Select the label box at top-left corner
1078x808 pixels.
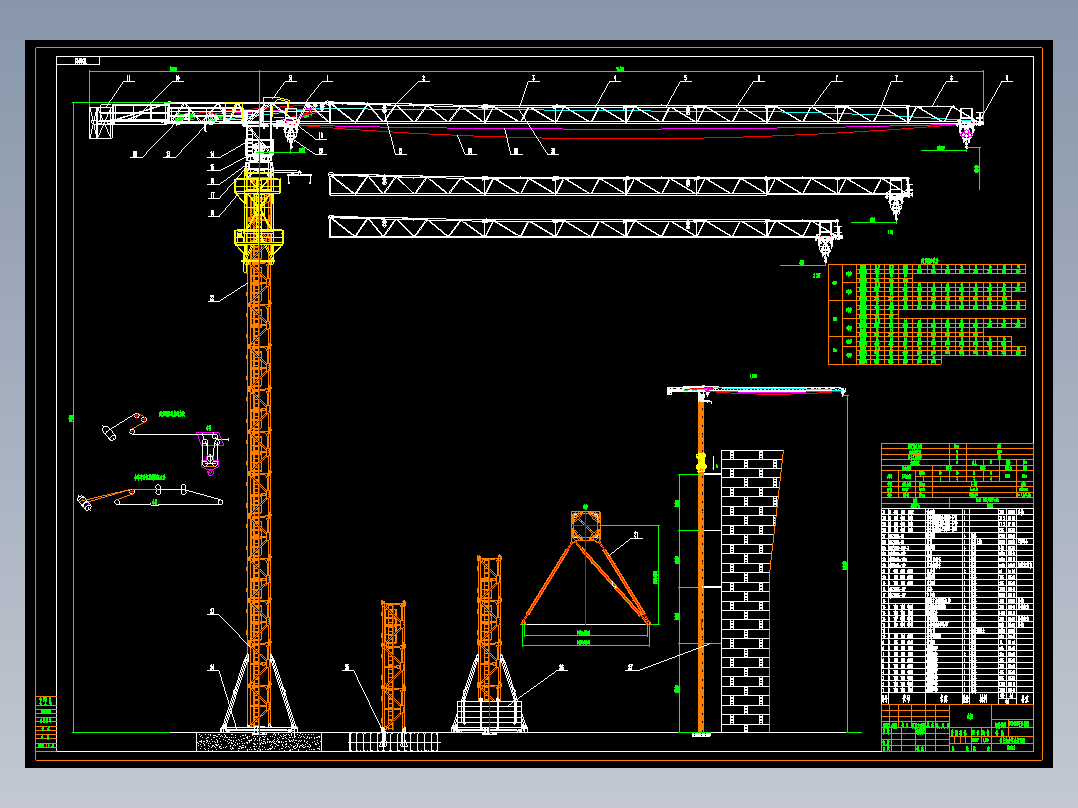click(x=78, y=61)
